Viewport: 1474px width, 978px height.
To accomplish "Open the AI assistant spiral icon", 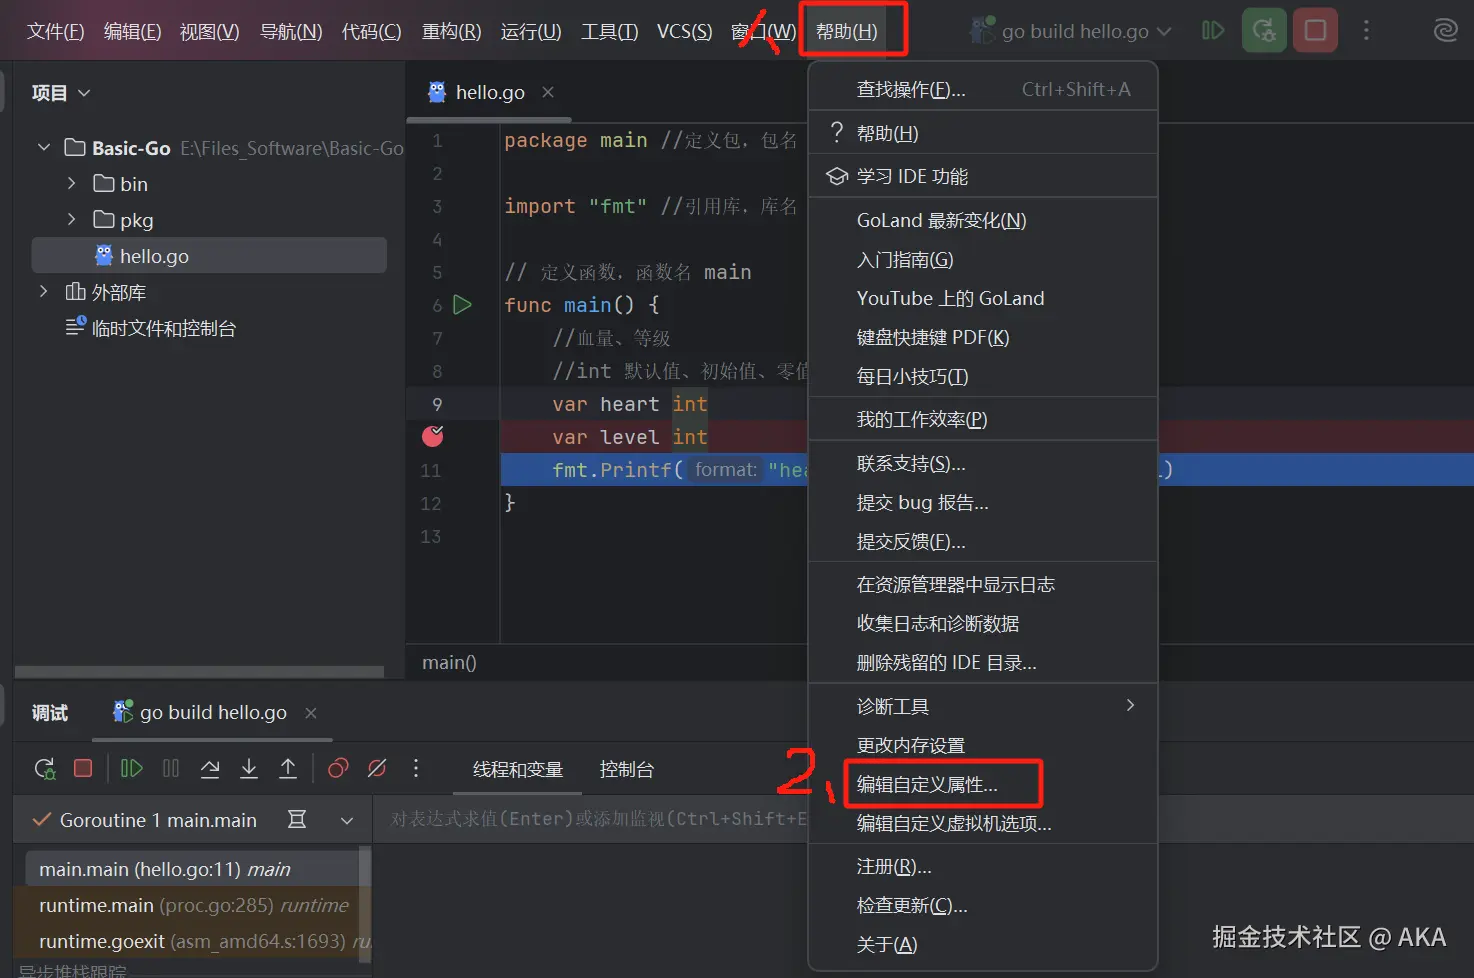I will coord(1445,31).
